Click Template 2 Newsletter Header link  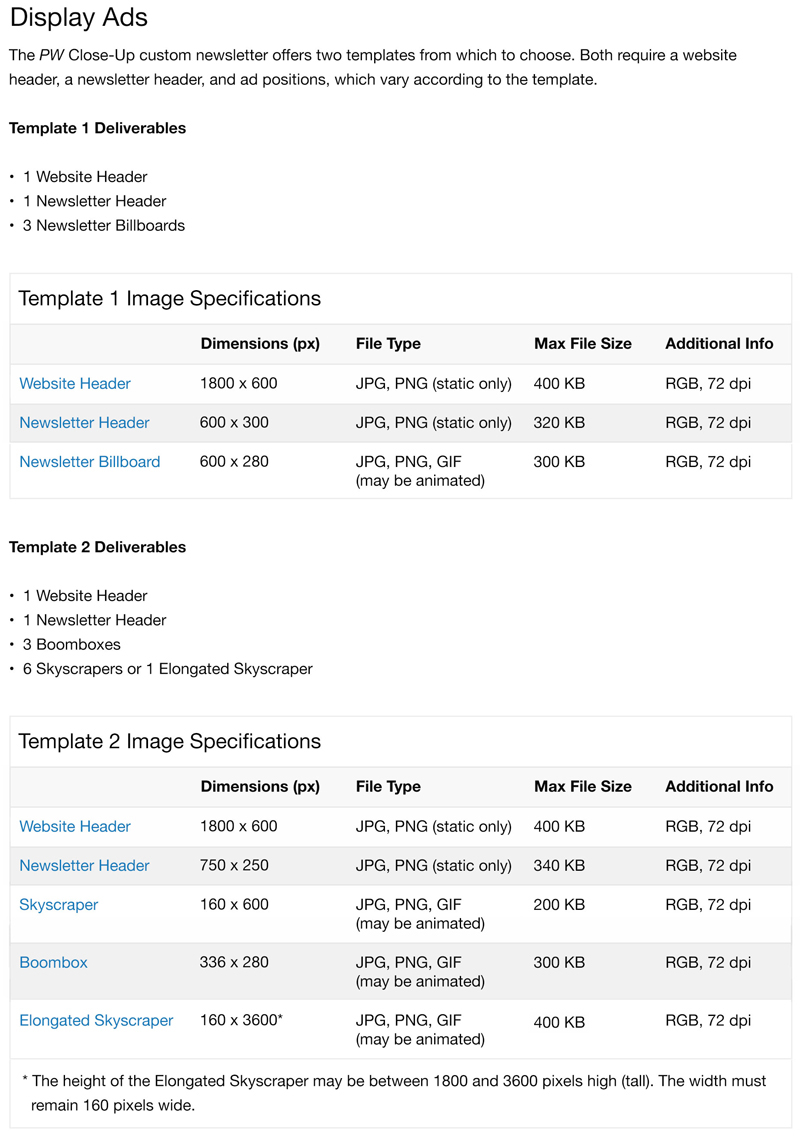tap(84, 866)
